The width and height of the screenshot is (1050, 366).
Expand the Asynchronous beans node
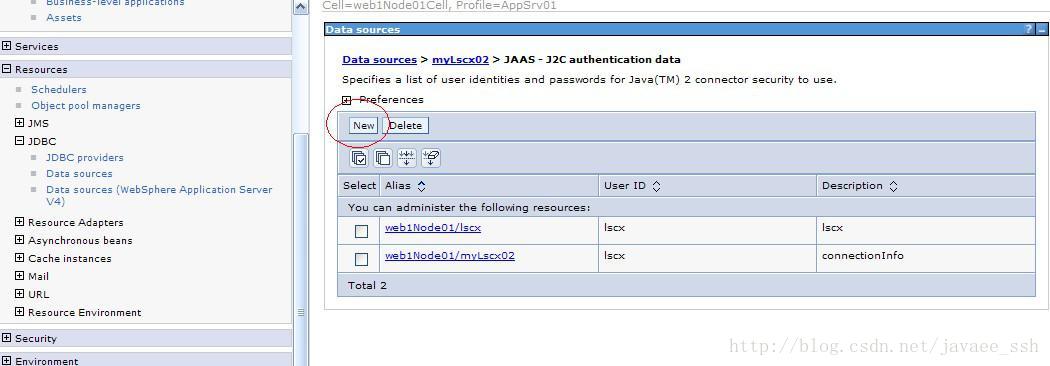[19, 240]
